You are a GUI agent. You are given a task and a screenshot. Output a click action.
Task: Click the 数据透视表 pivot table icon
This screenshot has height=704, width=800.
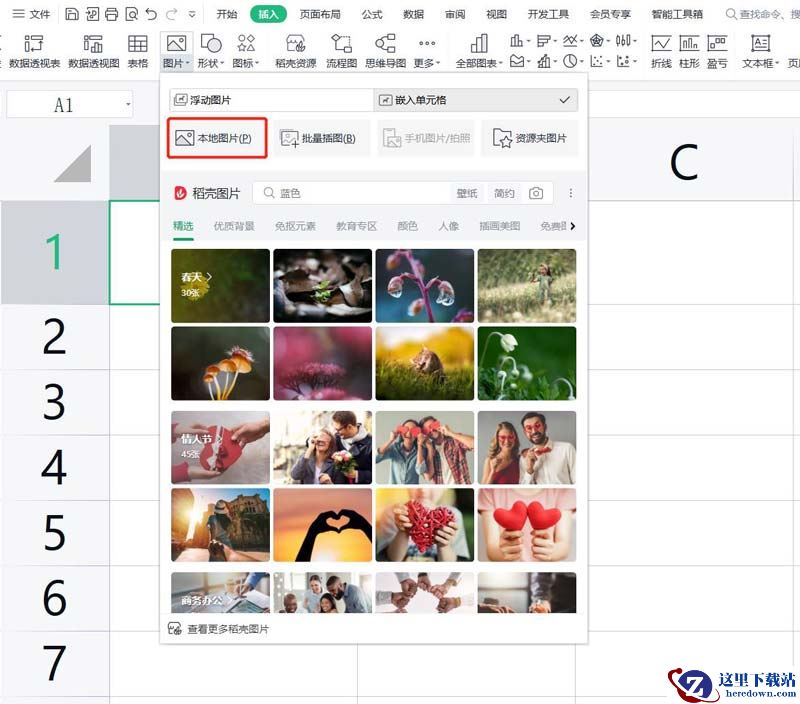[34, 51]
